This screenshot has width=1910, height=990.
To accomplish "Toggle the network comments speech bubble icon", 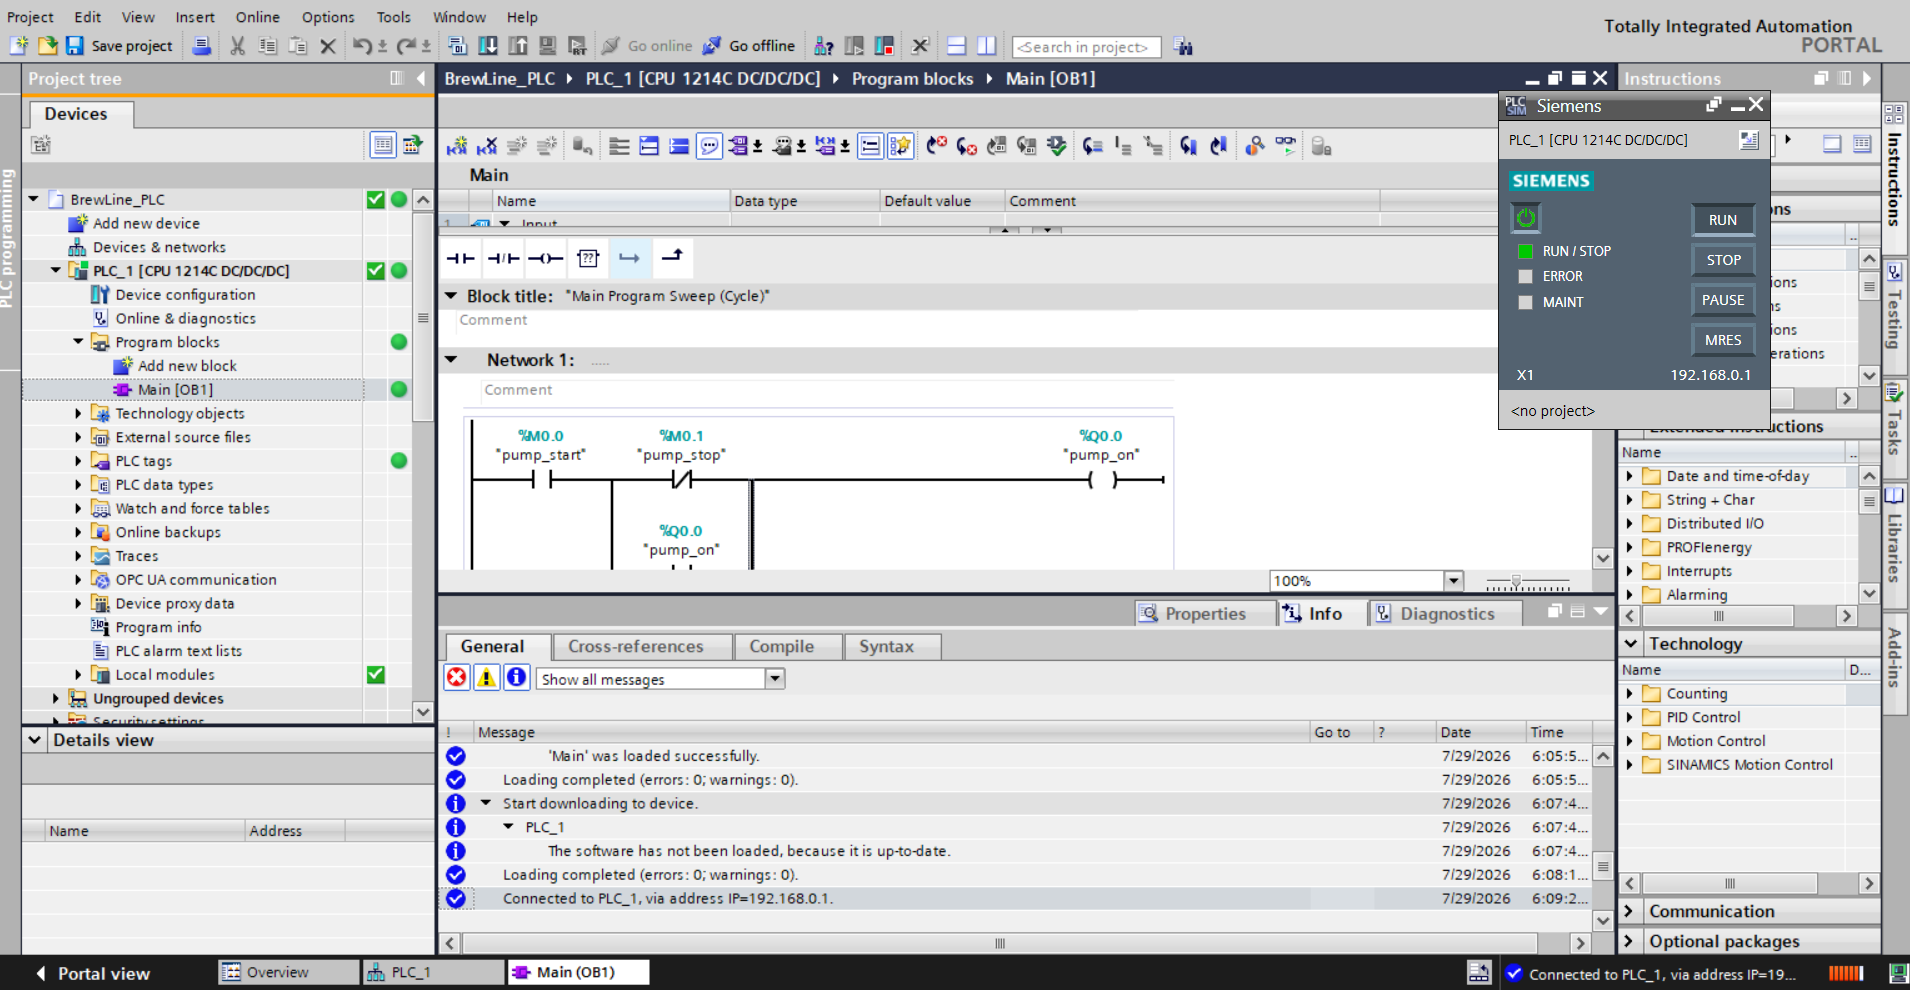I will point(709,146).
